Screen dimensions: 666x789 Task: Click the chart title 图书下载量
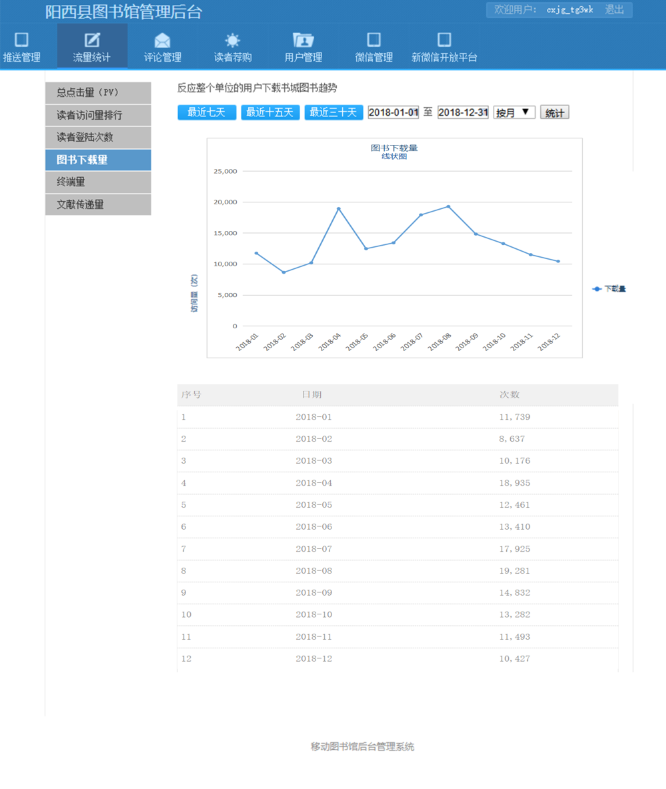point(394,148)
